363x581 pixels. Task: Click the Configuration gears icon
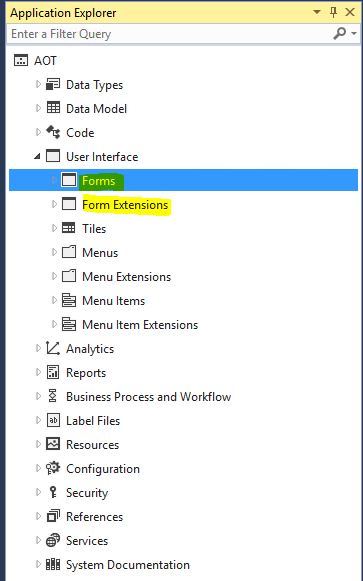tap(53, 468)
